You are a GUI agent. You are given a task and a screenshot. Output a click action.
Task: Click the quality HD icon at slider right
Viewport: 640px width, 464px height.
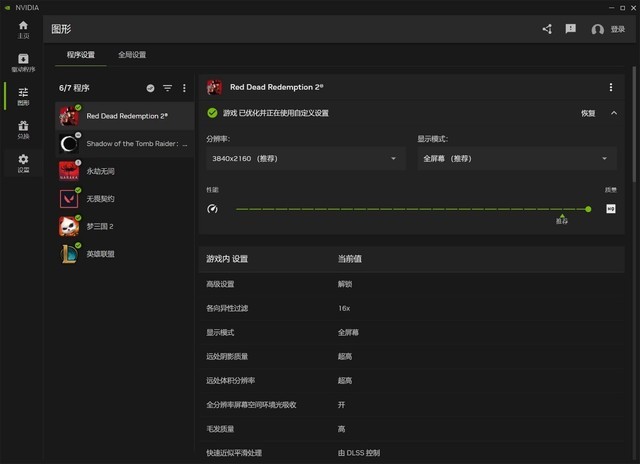tap(611, 209)
